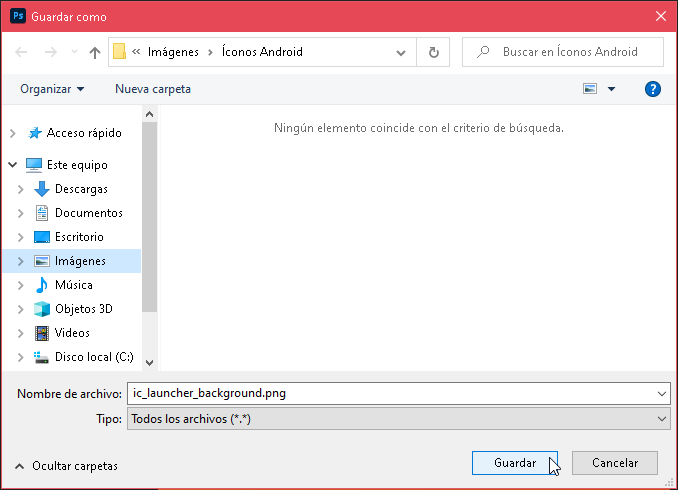678x490 pixels.
Task: Click the Música note icon
Action: coord(42,285)
